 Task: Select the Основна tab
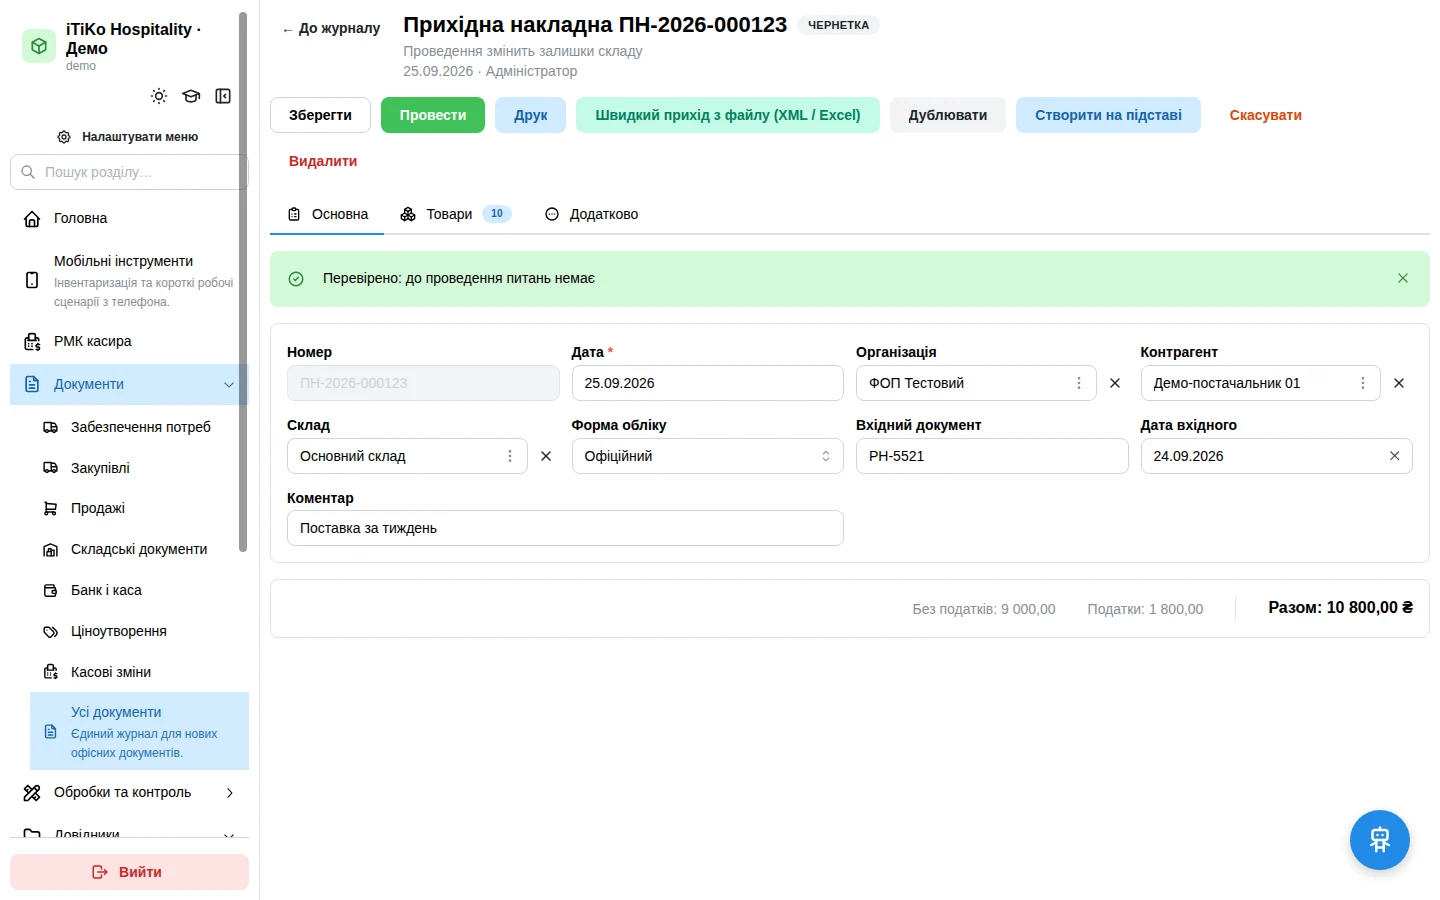point(327,214)
